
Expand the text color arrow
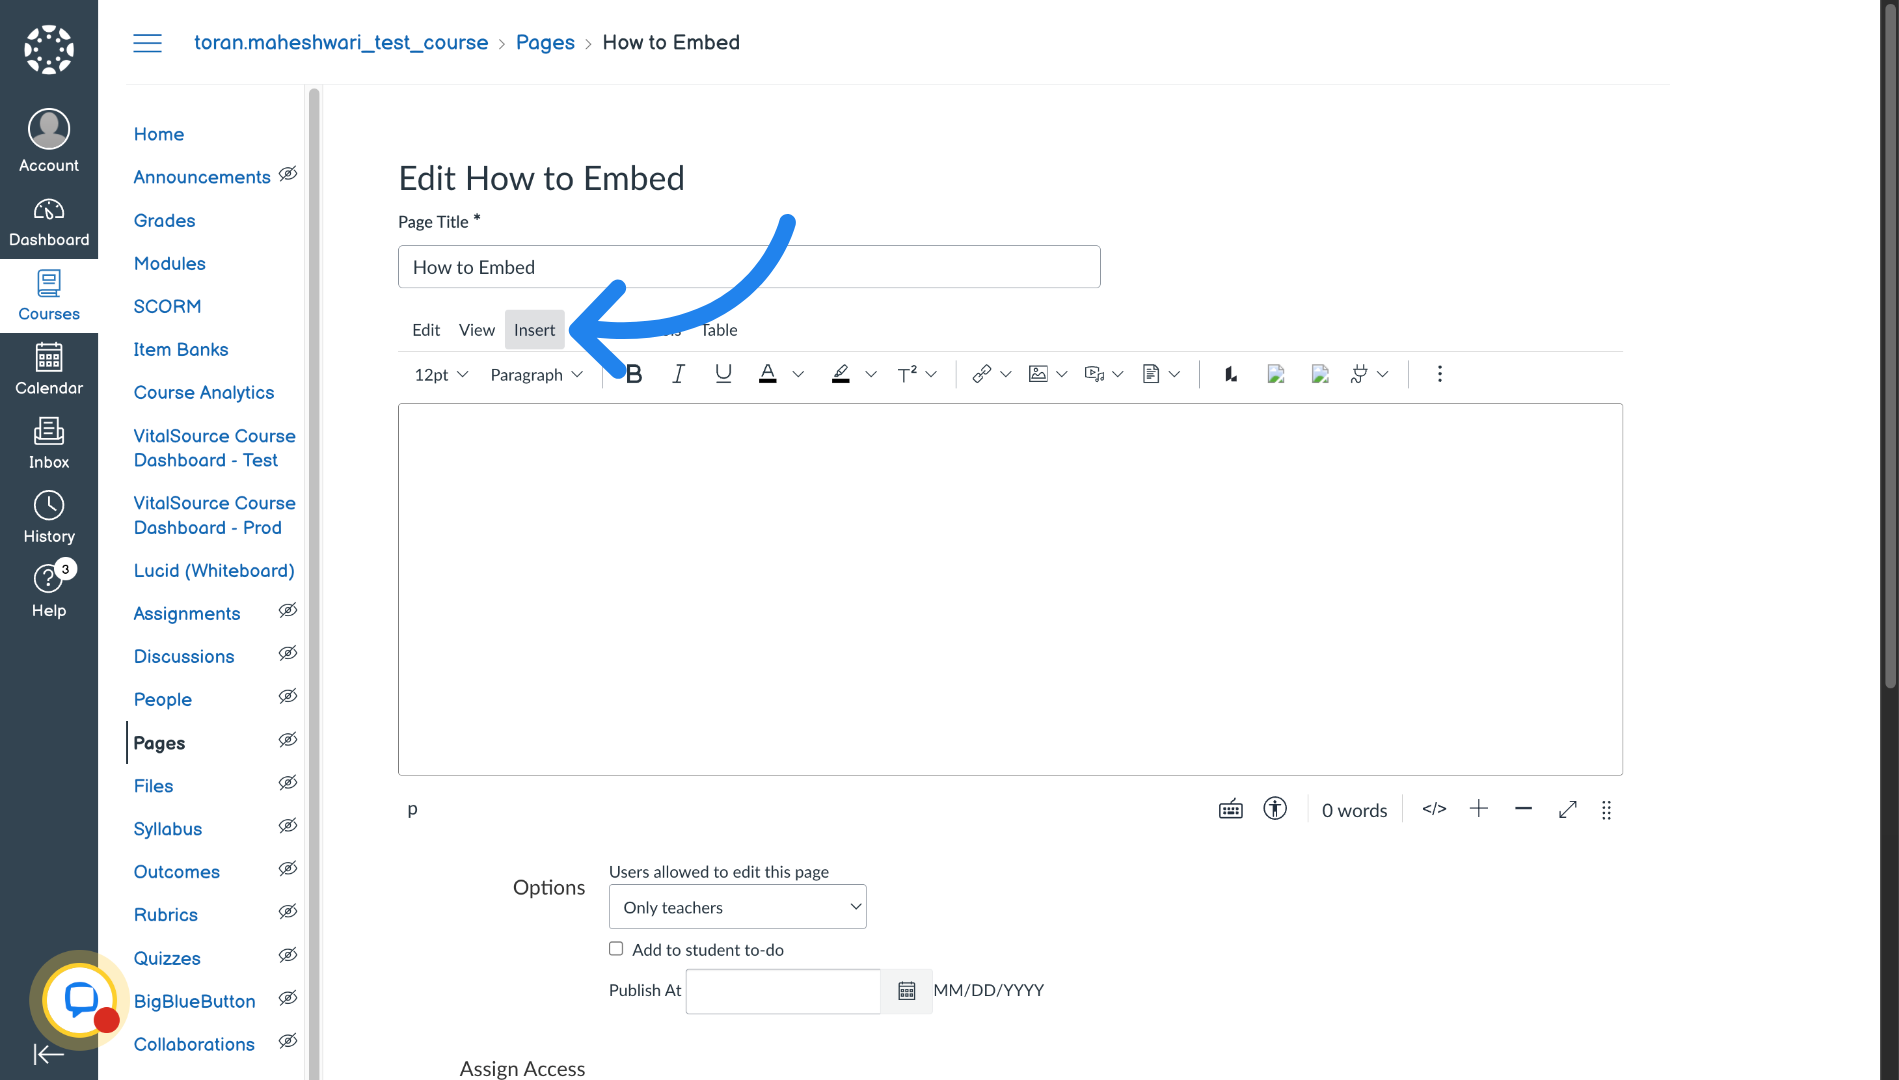pyautogui.click(x=798, y=374)
